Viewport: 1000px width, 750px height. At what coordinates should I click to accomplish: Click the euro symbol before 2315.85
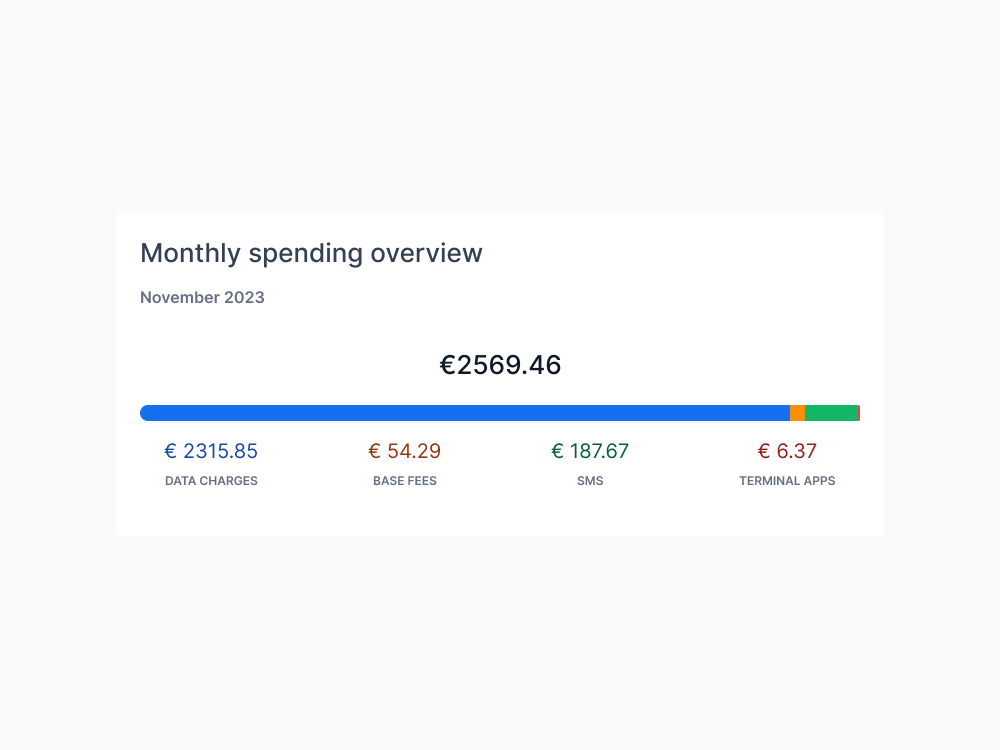point(169,451)
